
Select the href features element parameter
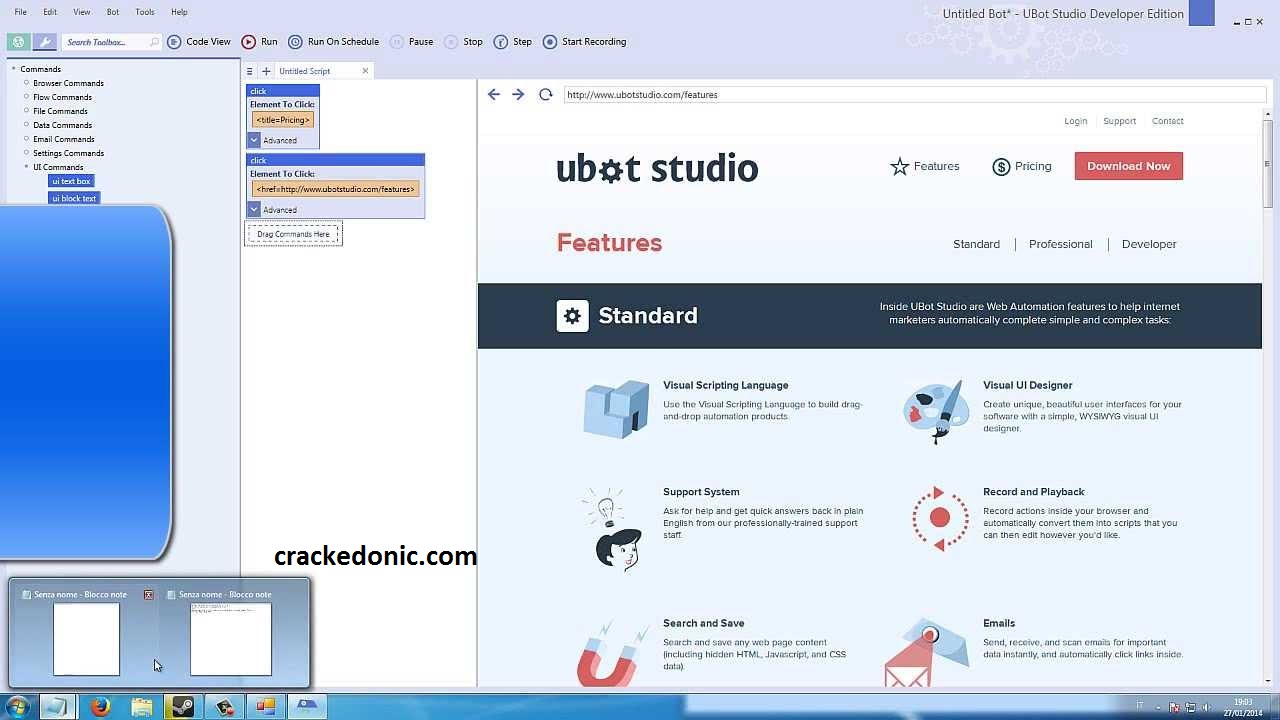click(x=335, y=189)
